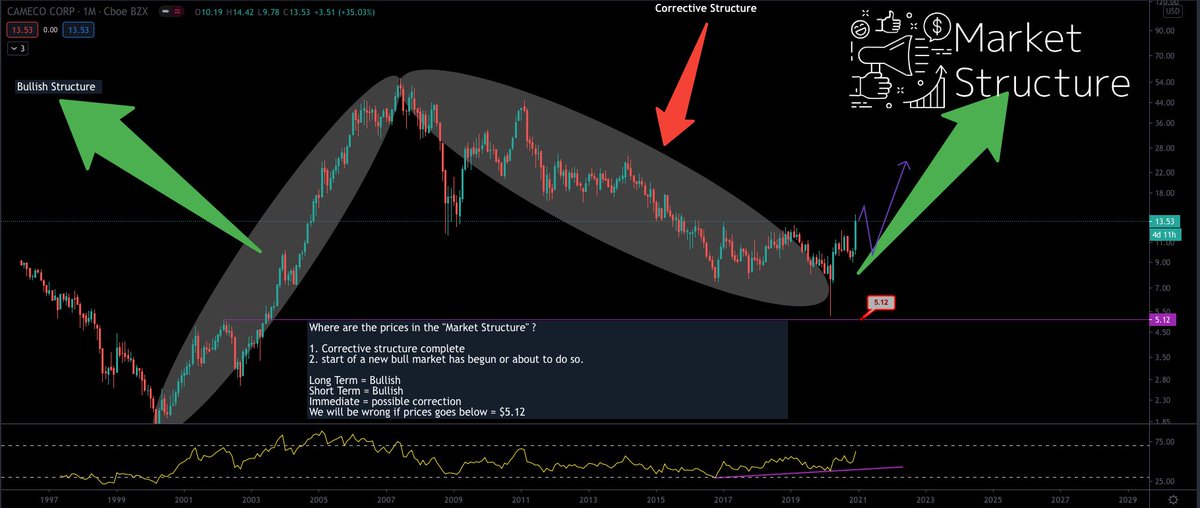Select the Bullish Structure text label
This screenshot has height=508, width=1200.
(x=57, y=87)
